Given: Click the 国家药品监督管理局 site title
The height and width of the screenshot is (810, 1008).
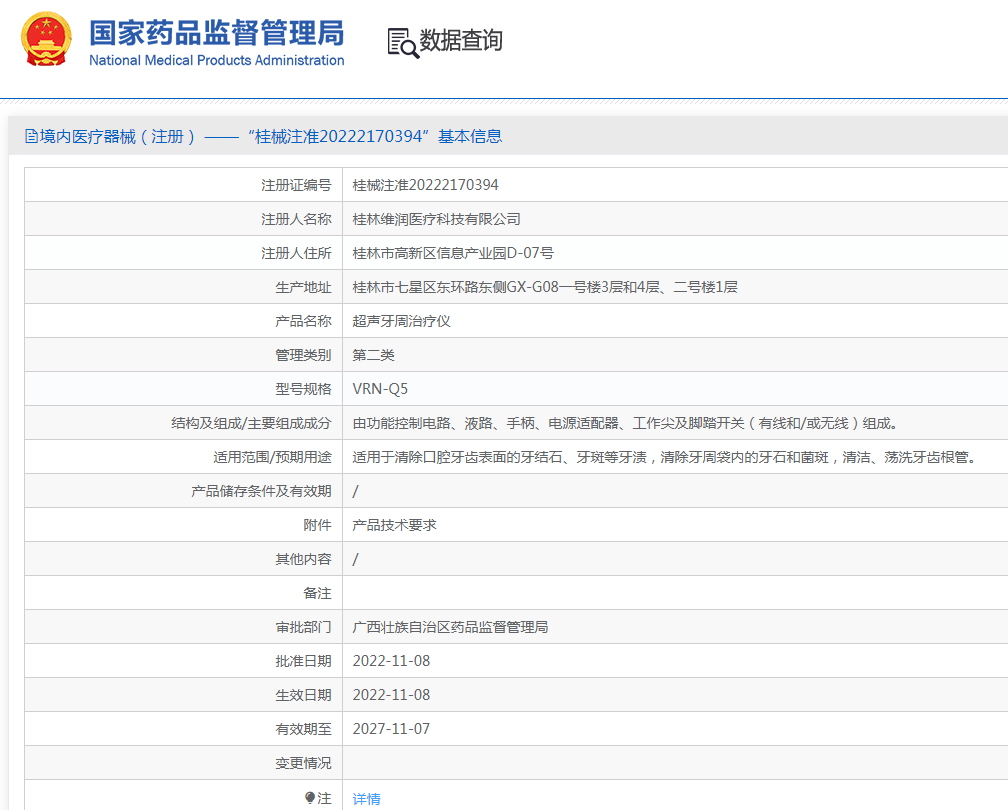Looking at the screenshot, I should (217, 33).
